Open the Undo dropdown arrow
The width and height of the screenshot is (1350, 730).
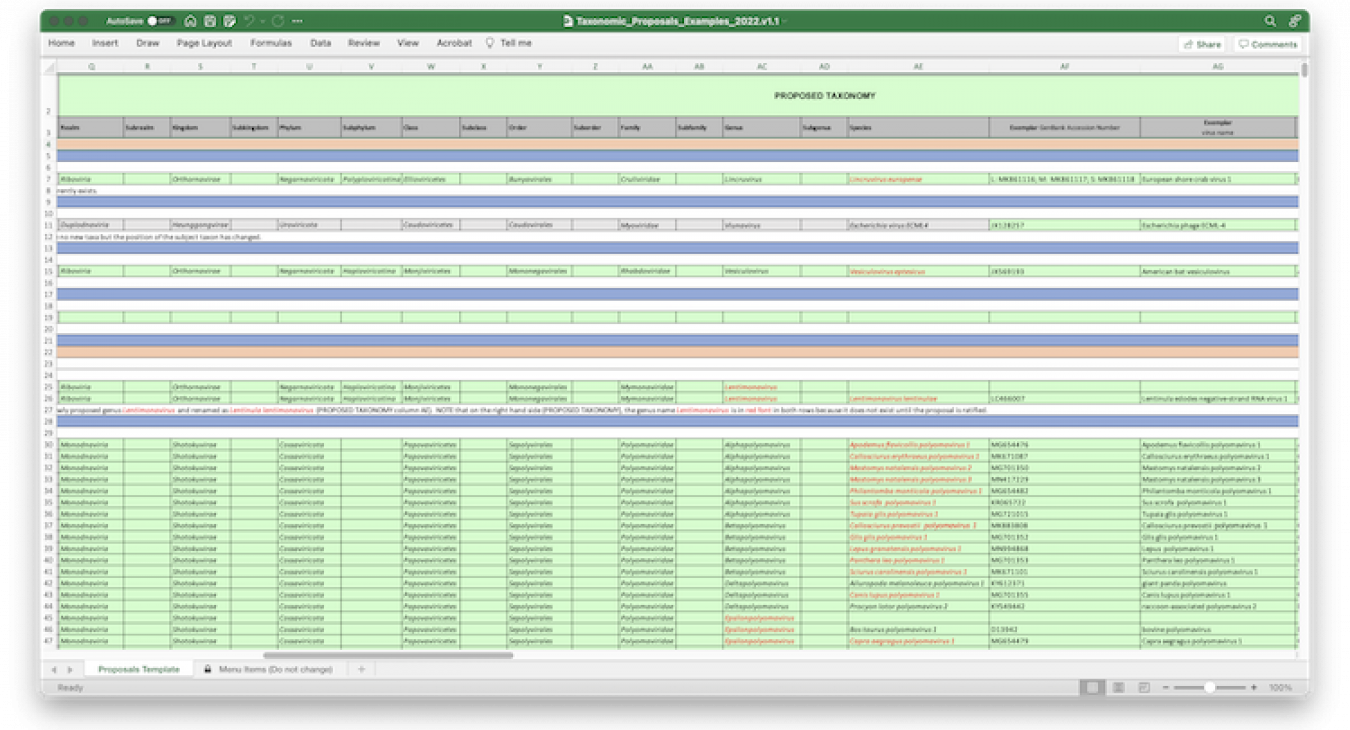[x=263, y=20]
